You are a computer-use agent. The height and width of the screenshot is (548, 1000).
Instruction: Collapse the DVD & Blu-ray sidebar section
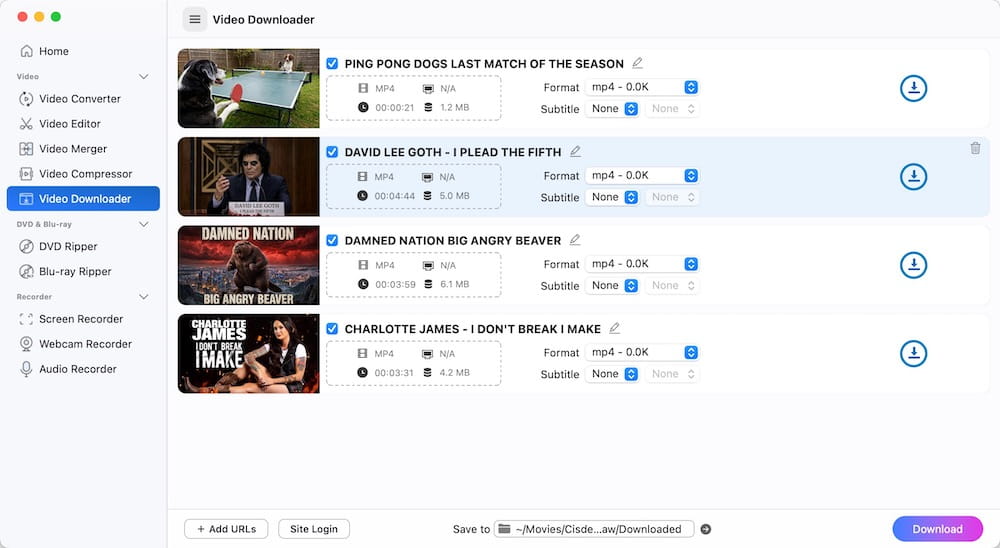coord(143,225)
